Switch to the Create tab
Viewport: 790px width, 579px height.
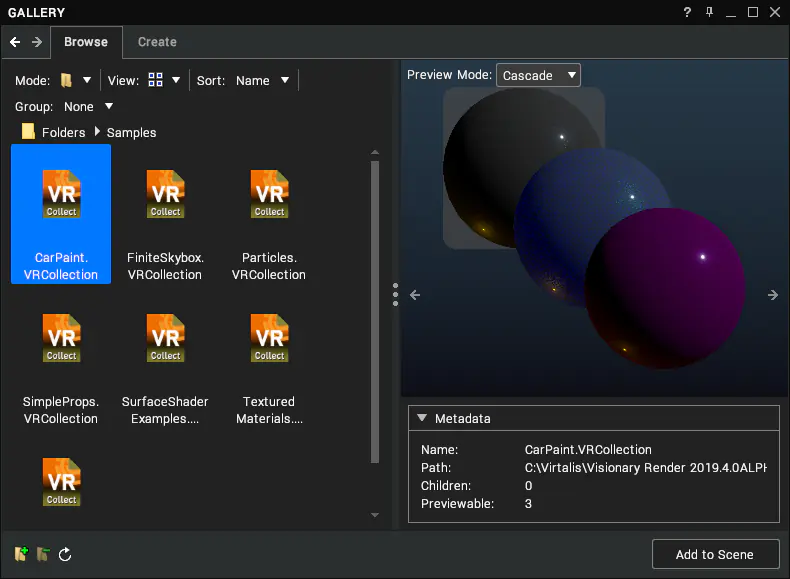click(x=157, y=42)
